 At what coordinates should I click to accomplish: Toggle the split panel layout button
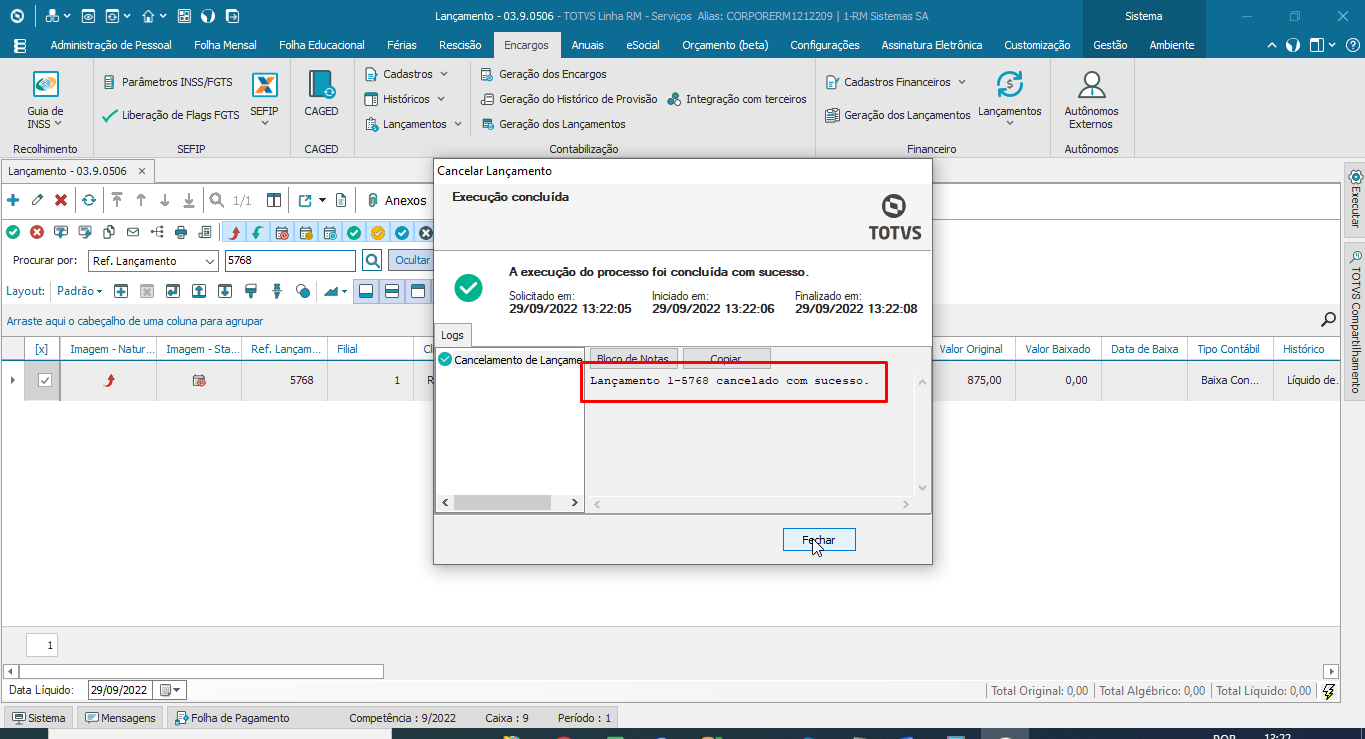coord(392,291)
